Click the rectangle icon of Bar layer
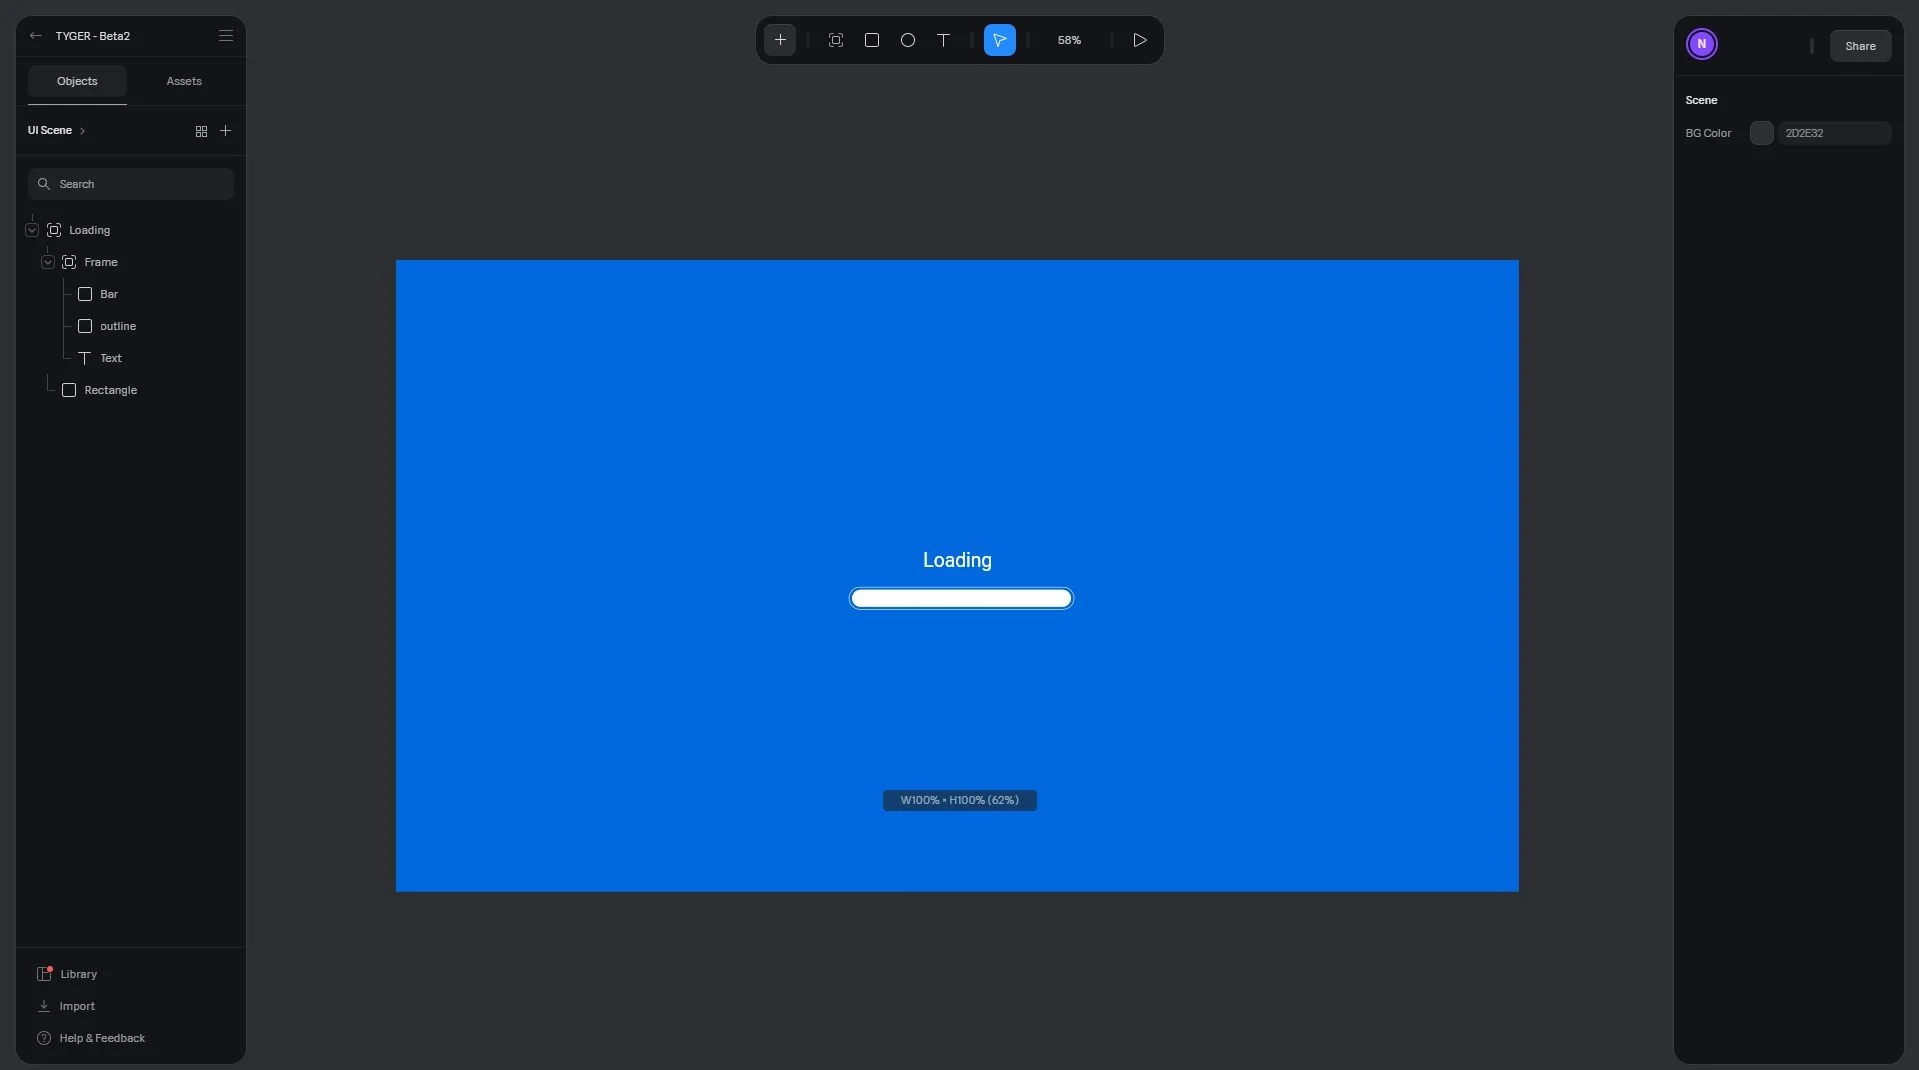 click(85, 294)
